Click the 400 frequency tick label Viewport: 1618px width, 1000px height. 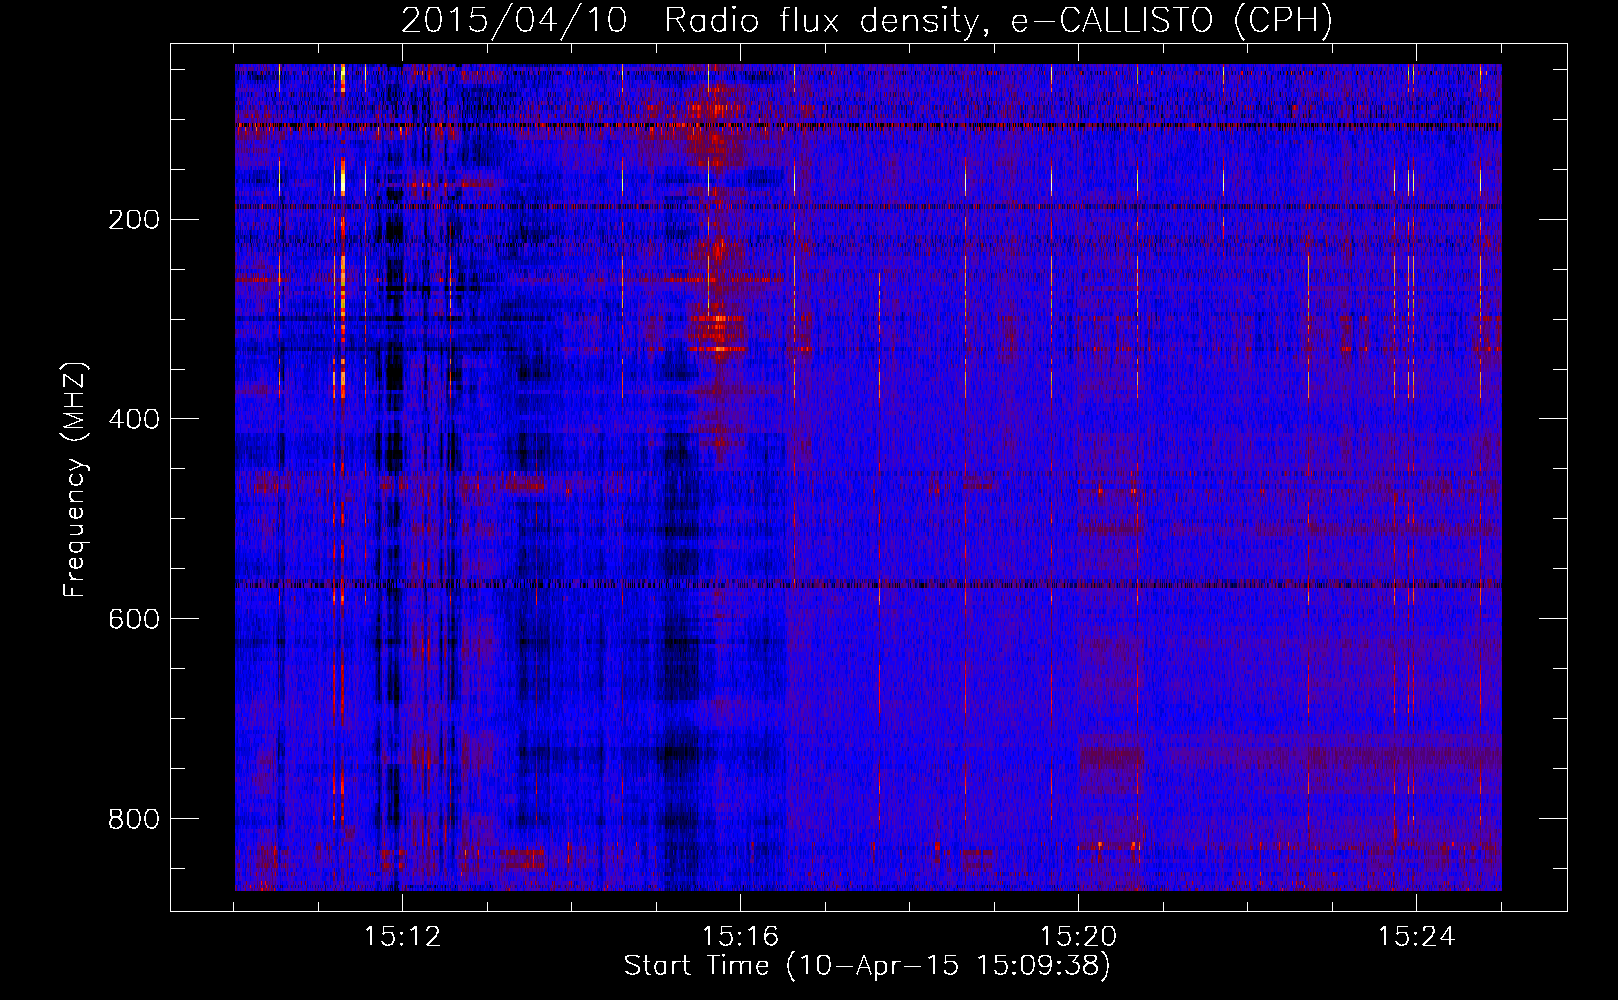pyautogui.click(x=134, y=420)
